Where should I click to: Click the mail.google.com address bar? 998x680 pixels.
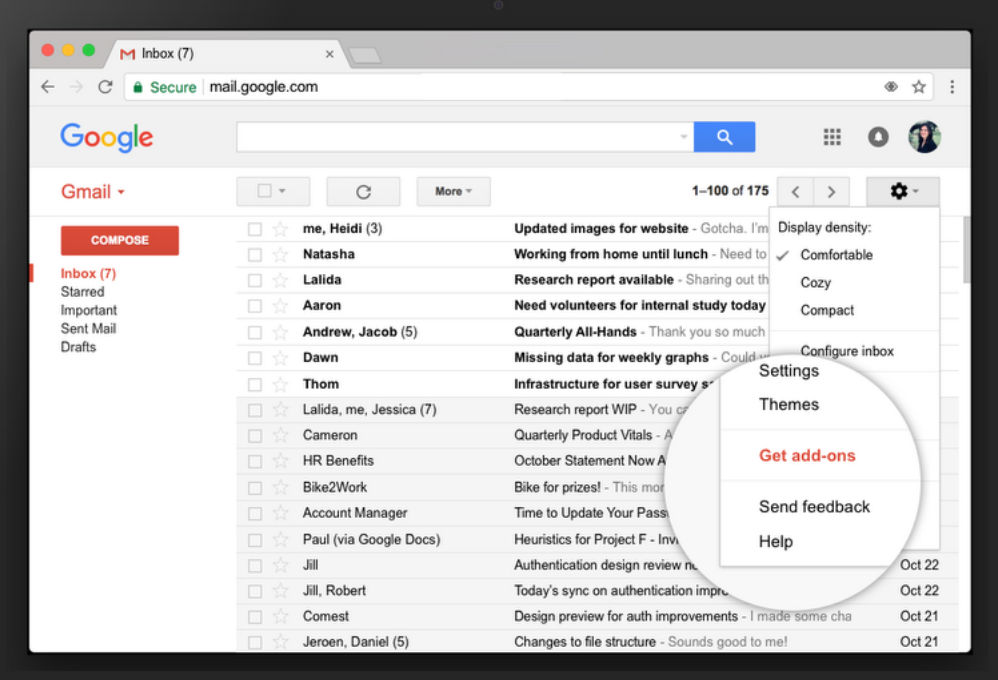click(x=528, y=87)
